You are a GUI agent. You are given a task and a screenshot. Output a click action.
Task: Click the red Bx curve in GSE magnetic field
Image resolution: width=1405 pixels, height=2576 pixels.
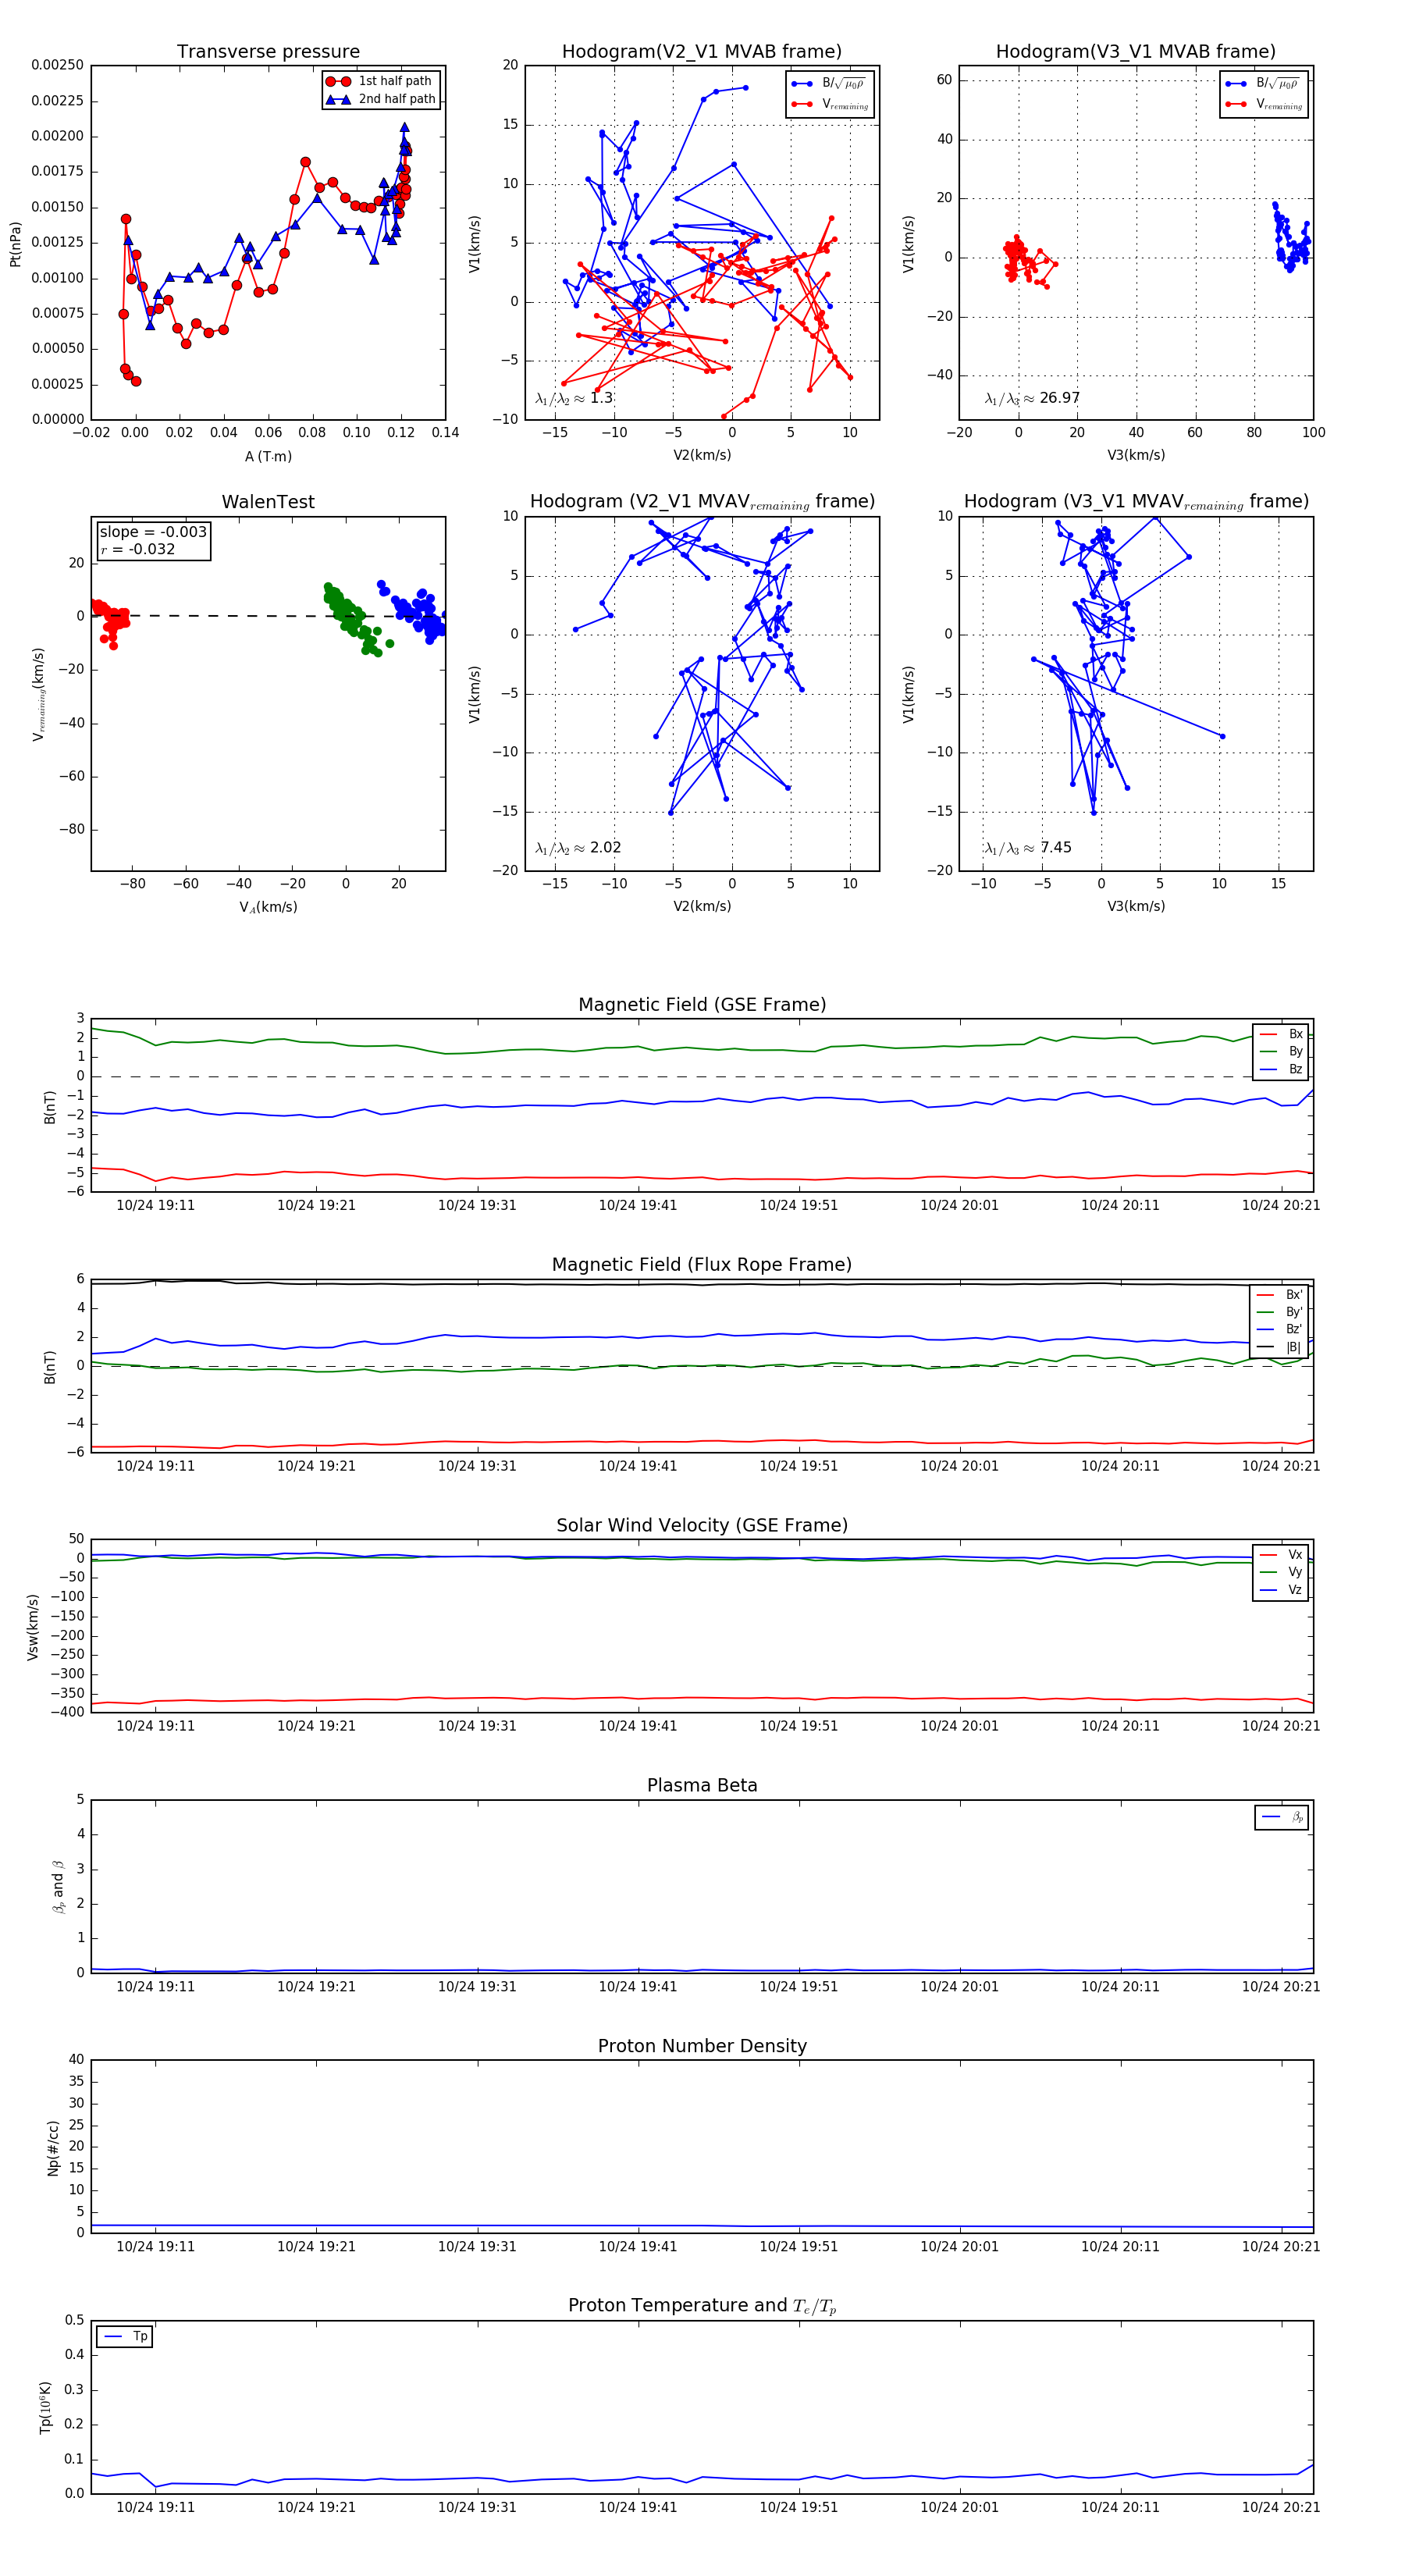pyautogui.click(x=700, y=1178)
